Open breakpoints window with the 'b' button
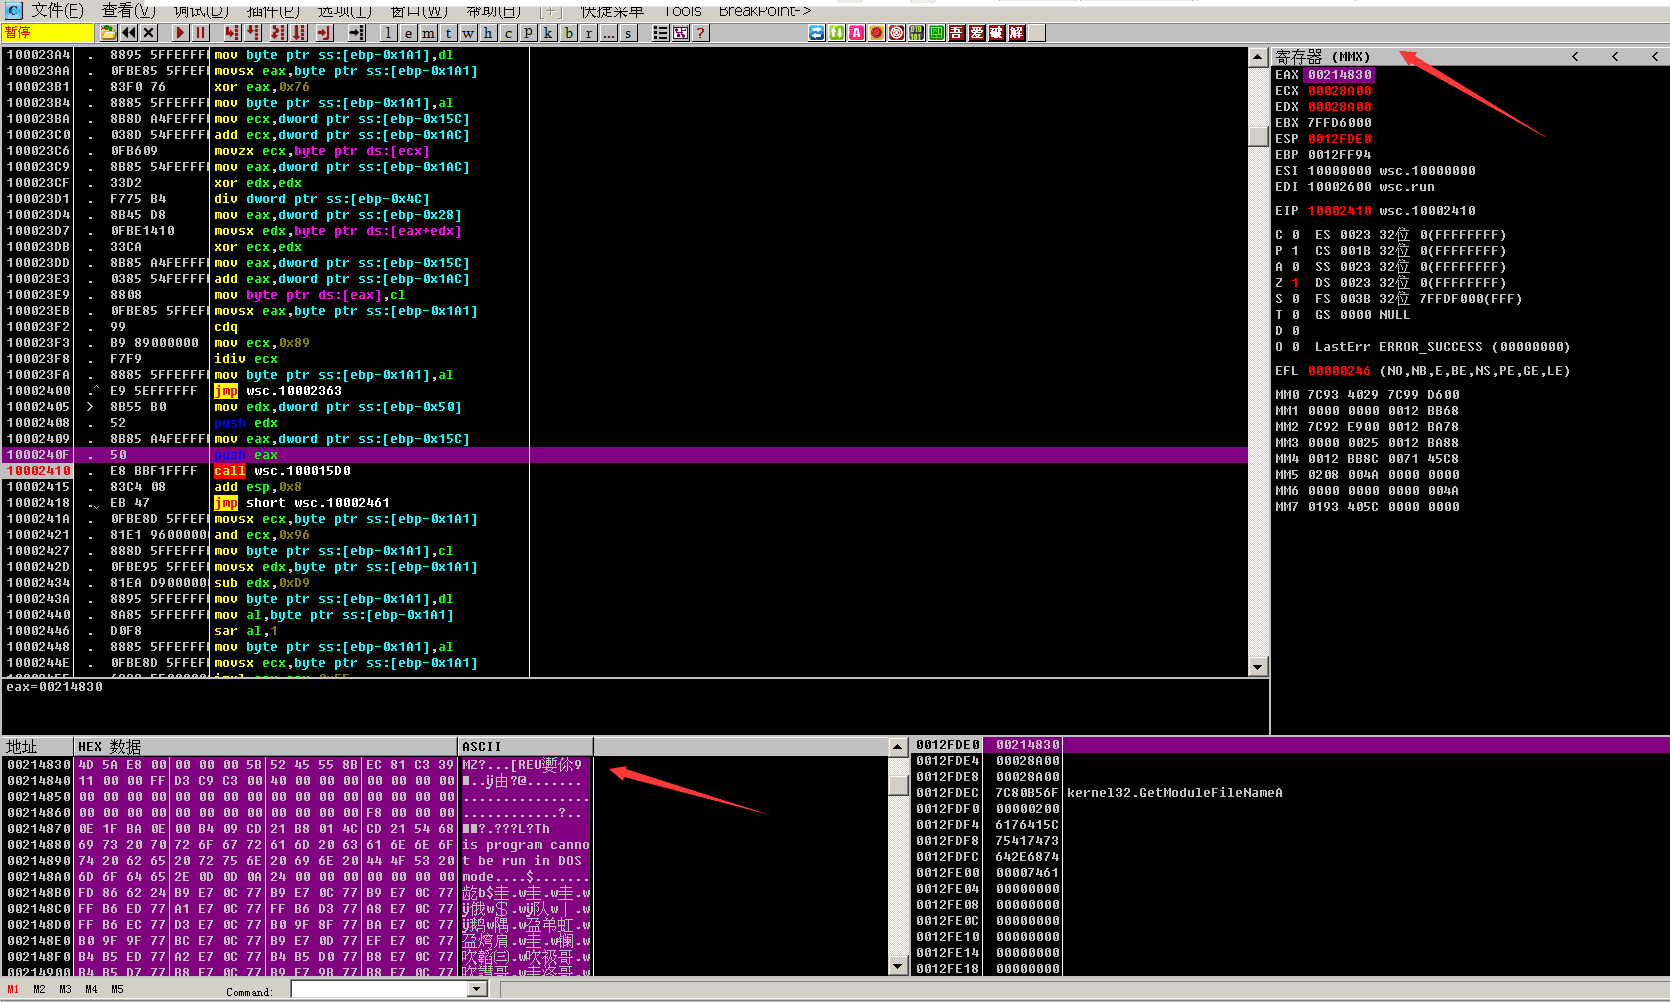The height and width of the screenshot is (1002, 1670). [x=568, y=33]
